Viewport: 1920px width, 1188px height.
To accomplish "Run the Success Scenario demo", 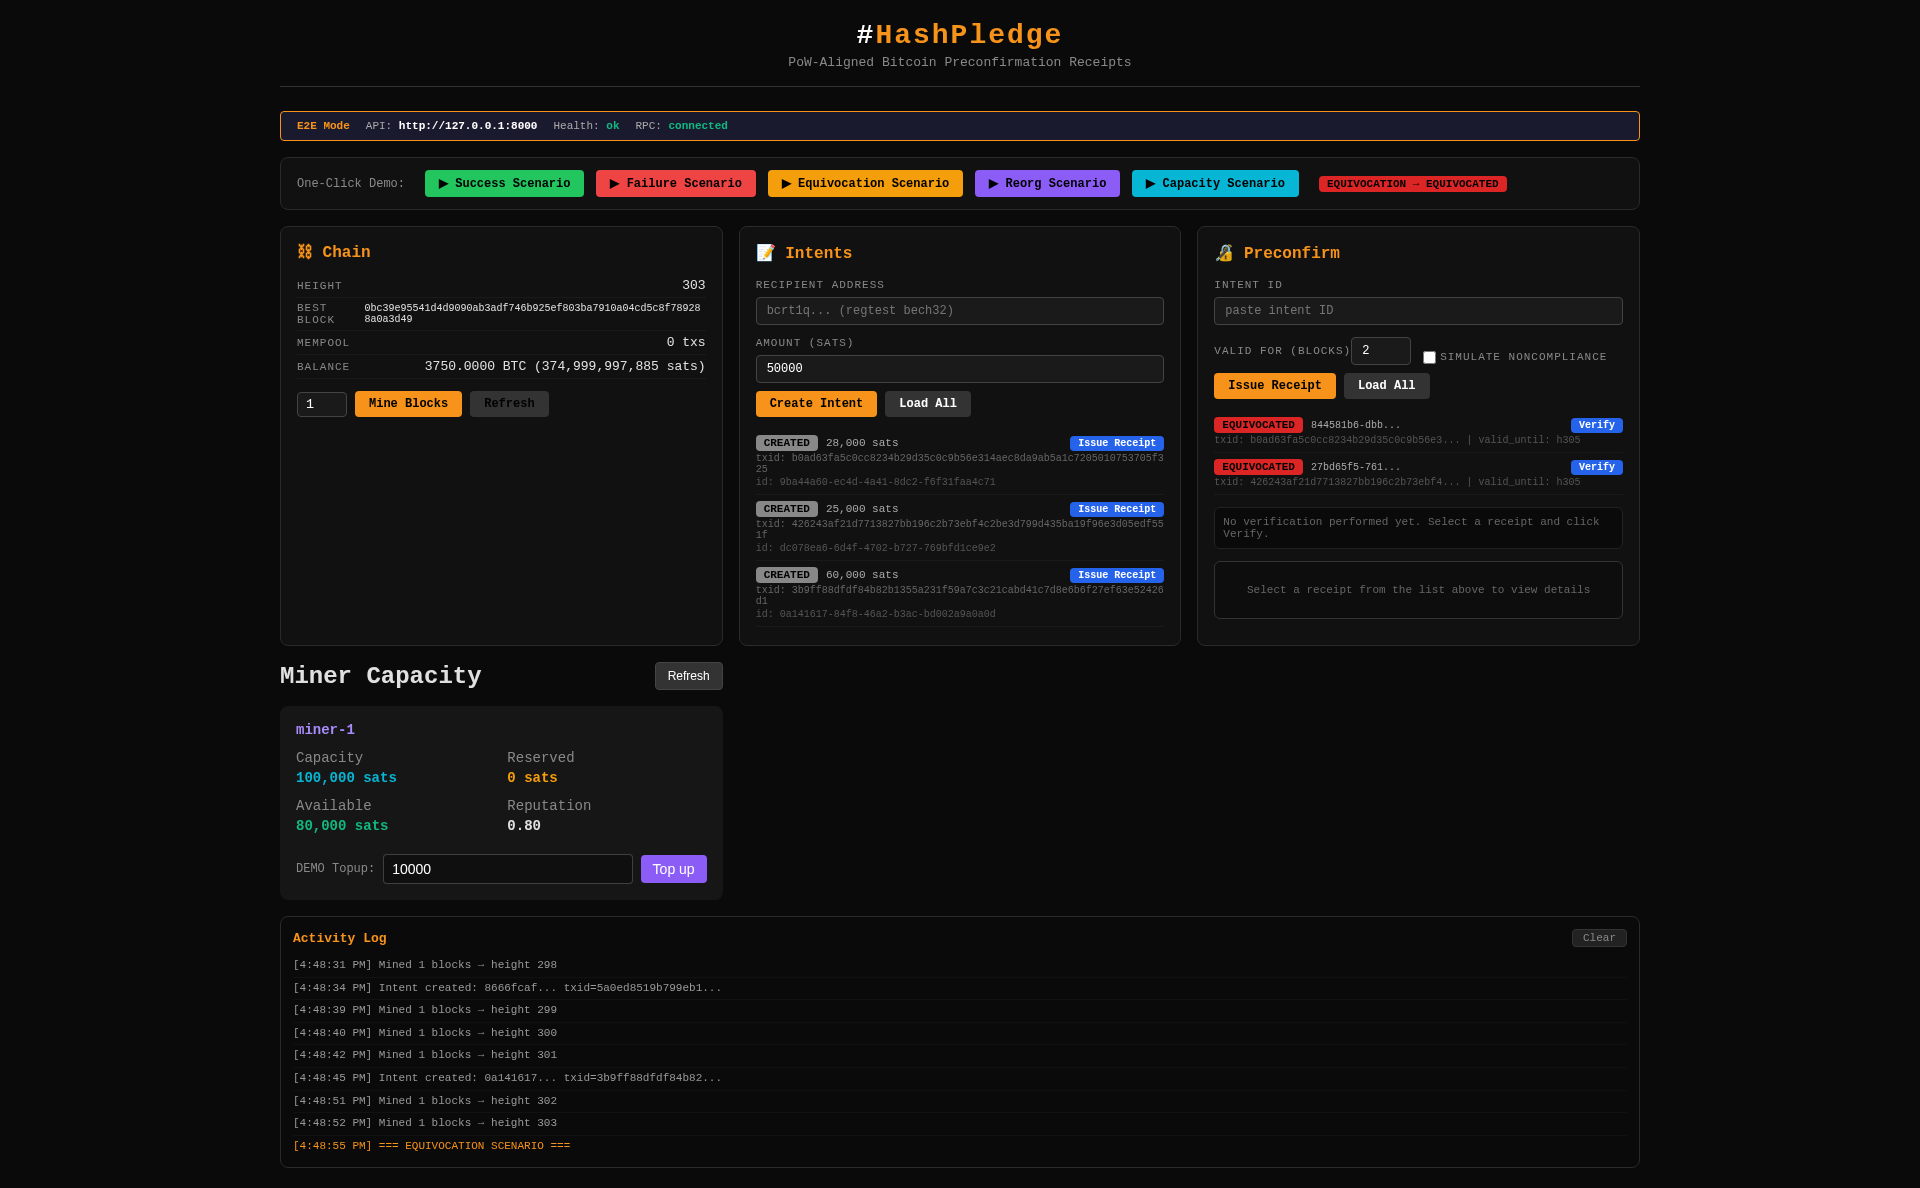I will [x=504, y=184].
